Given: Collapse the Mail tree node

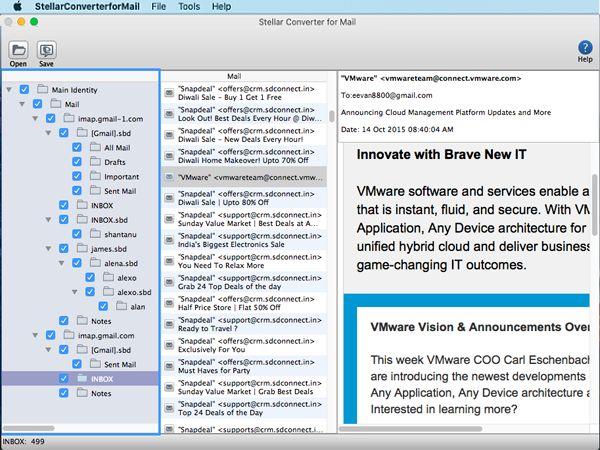Looking at the screenshot, I should (x=22, y=104).
